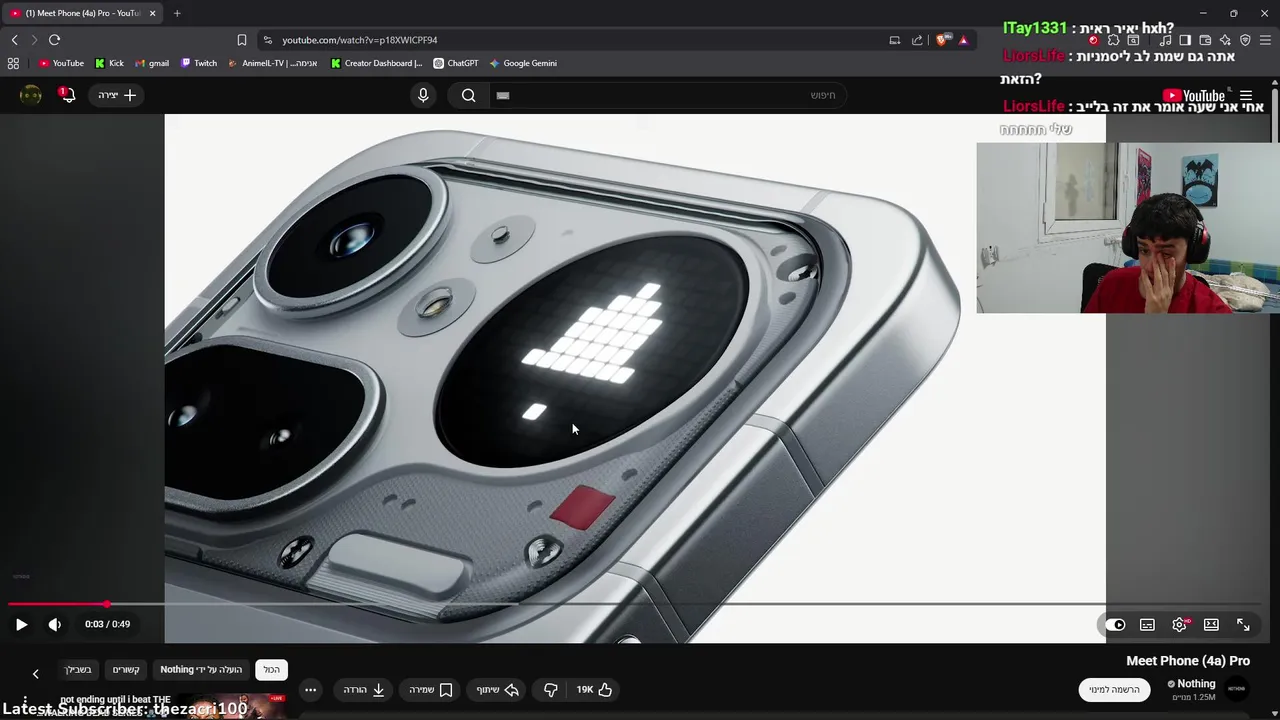This screenshot has height=720, width=1280.
Task: Click the cast/install icon in address bar
Action: [x=895, y=40]
